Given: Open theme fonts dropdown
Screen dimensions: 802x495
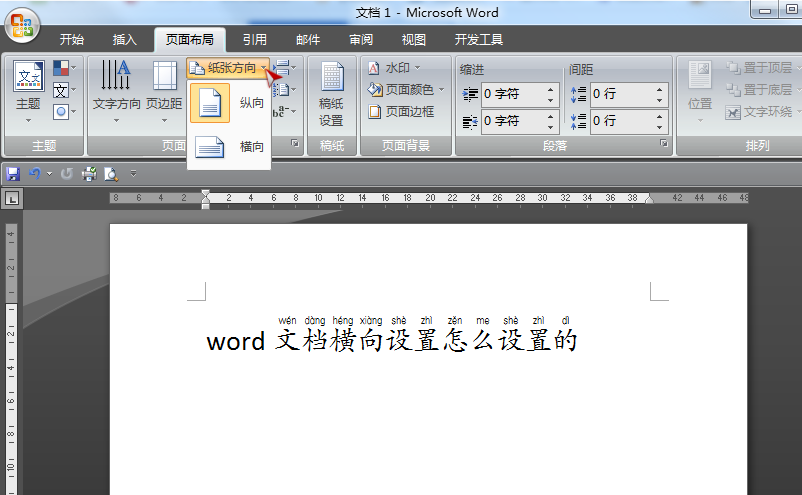Looking at the screenshot, I should 65,90.
